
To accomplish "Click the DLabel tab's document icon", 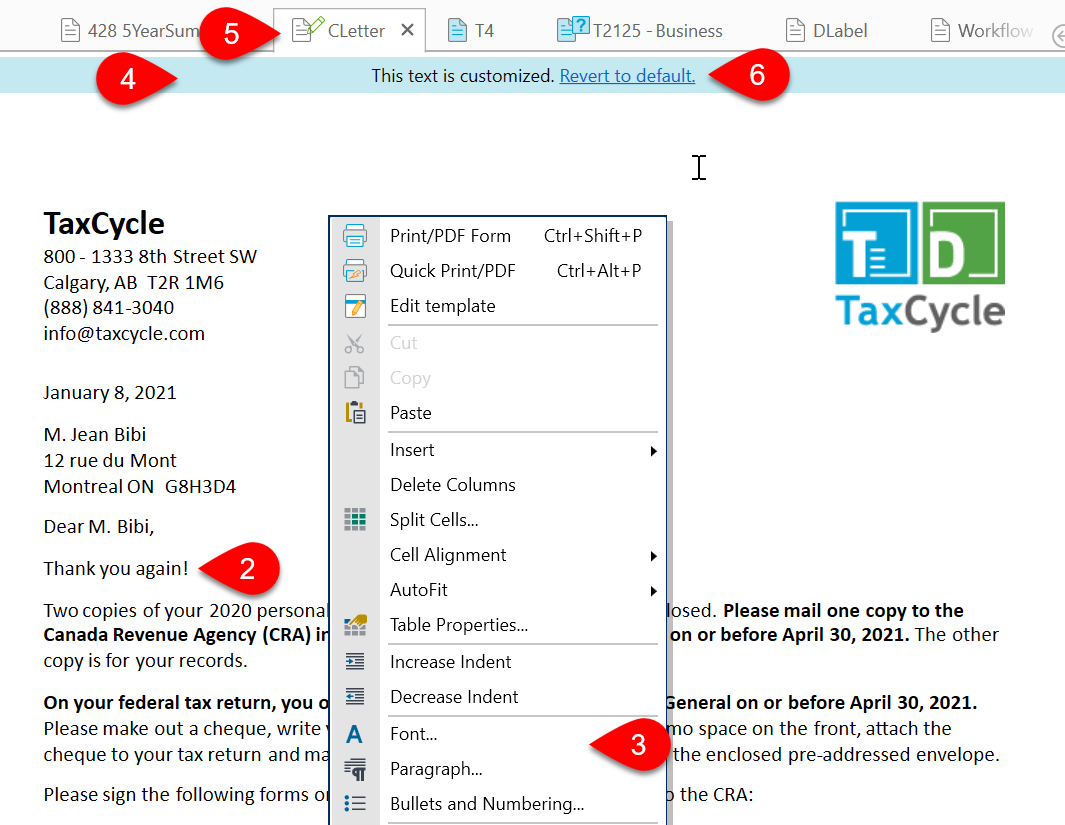I will (795, 31).
